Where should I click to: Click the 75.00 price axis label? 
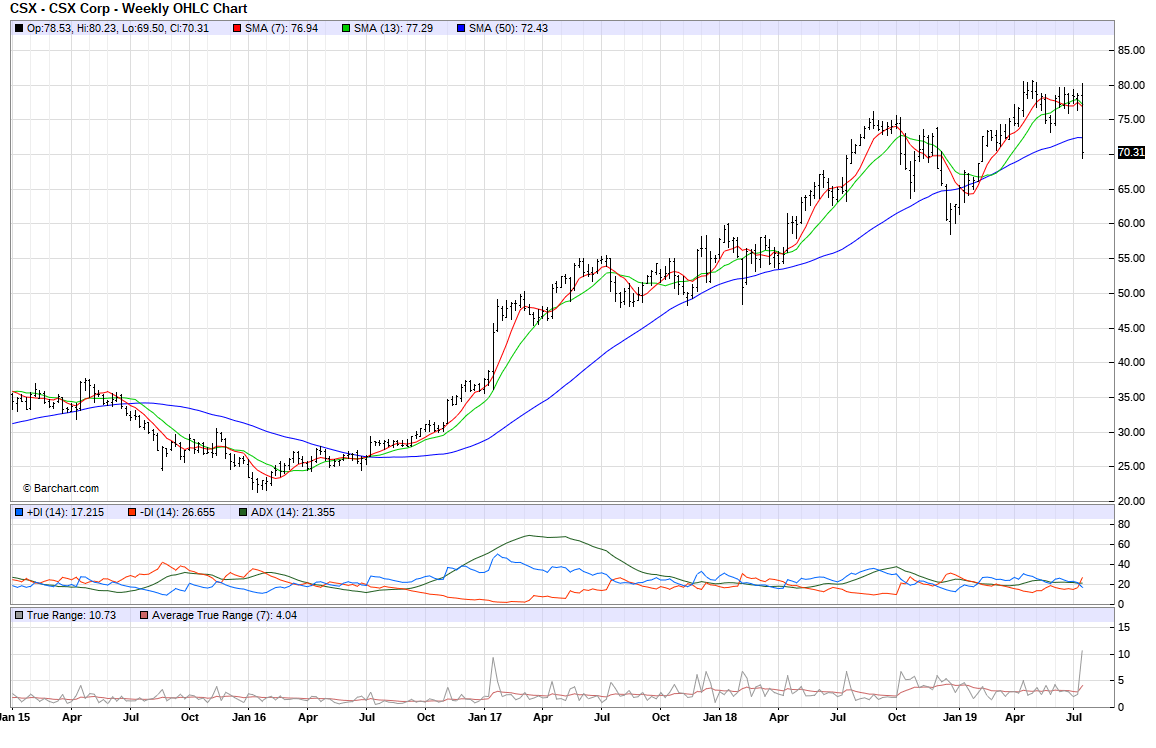[x=1131, y=119]
